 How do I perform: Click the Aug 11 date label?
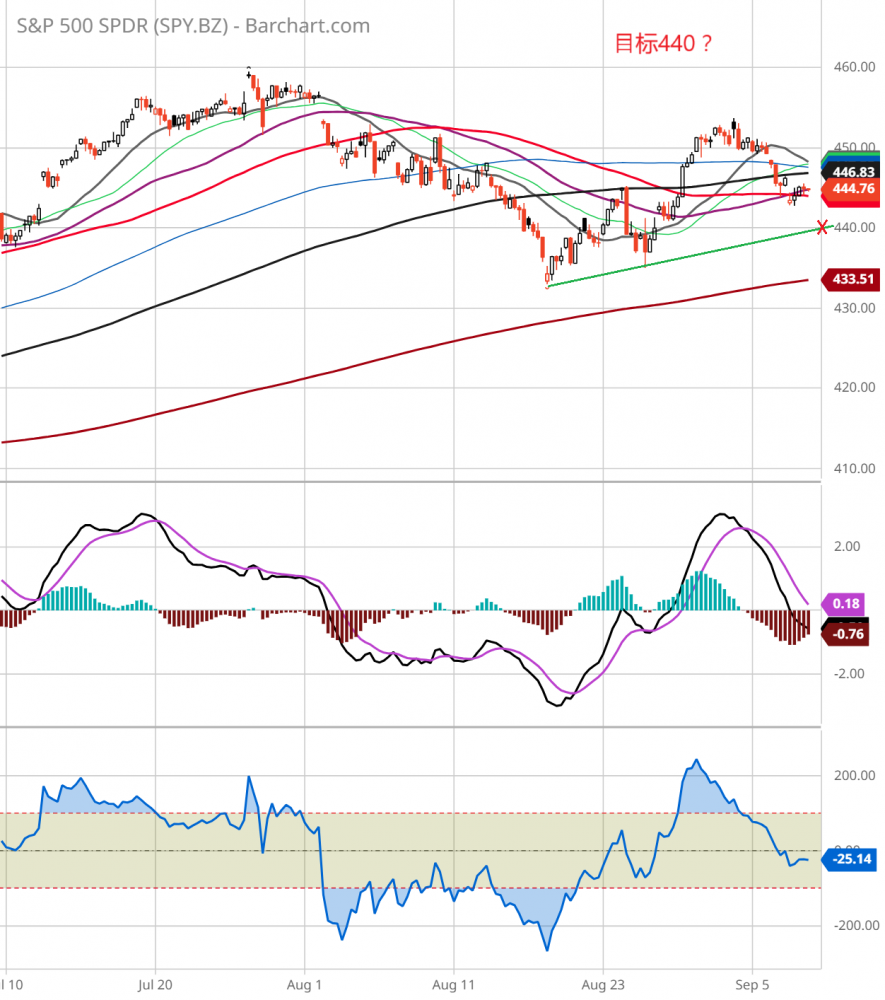tap(453, 985)
